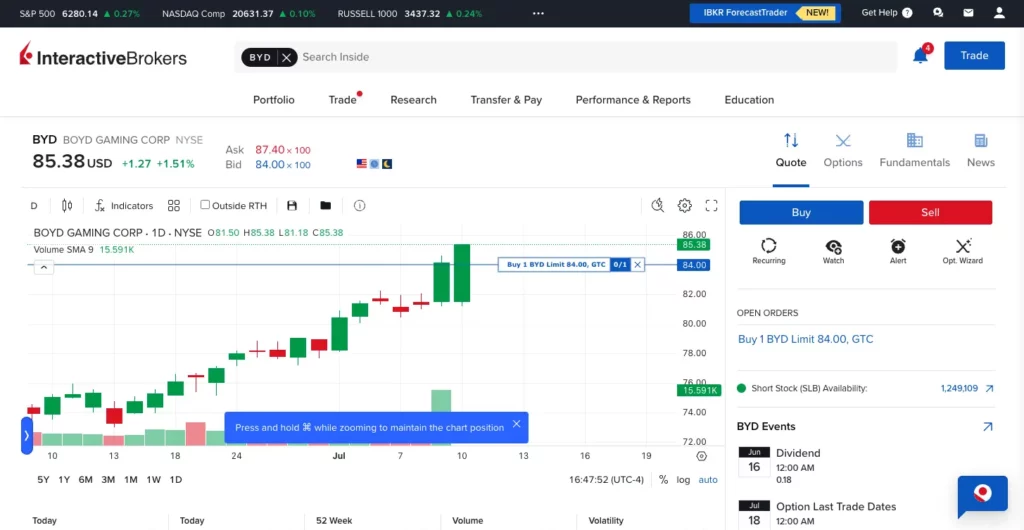
Task: Open the notifications bell icon
Action: (x=920, y=55)
